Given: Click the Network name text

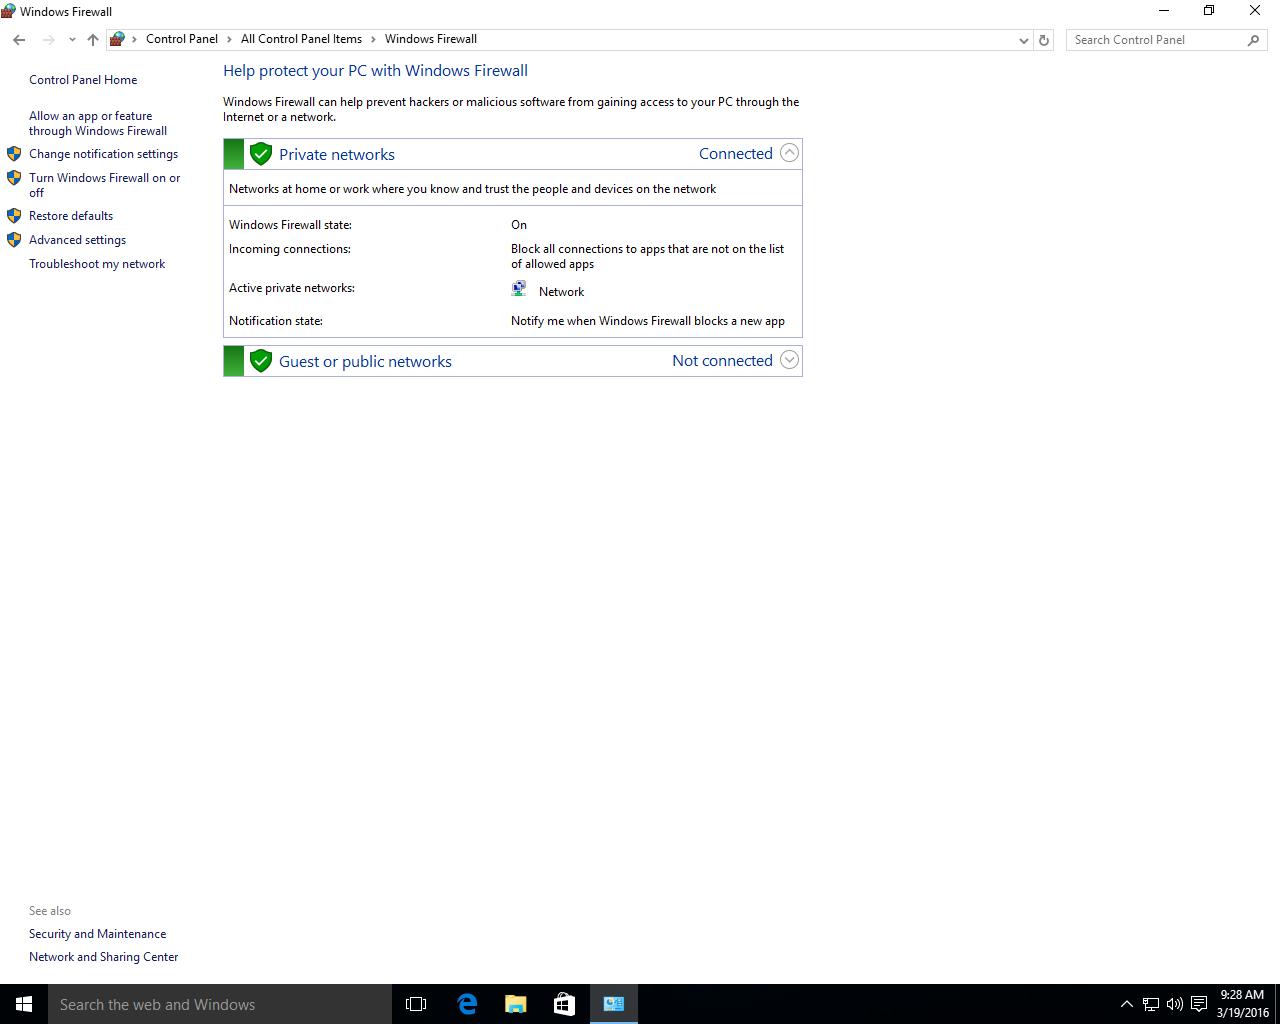Looking at the screenshot, I should point(561,292).
